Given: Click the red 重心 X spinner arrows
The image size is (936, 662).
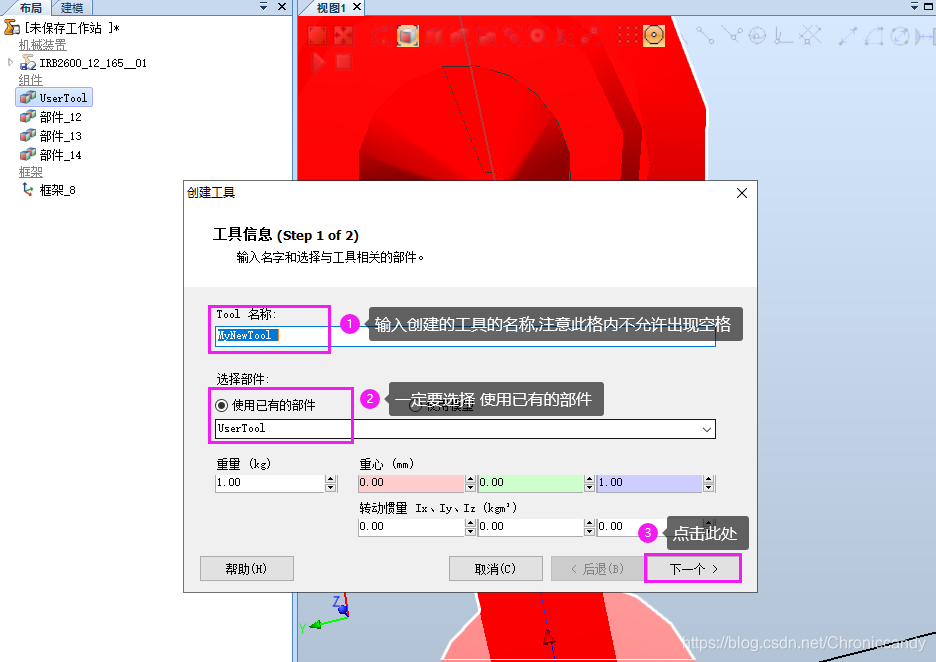Looking at the screenshot, I should pyautogui.click(x=470, y=483).
